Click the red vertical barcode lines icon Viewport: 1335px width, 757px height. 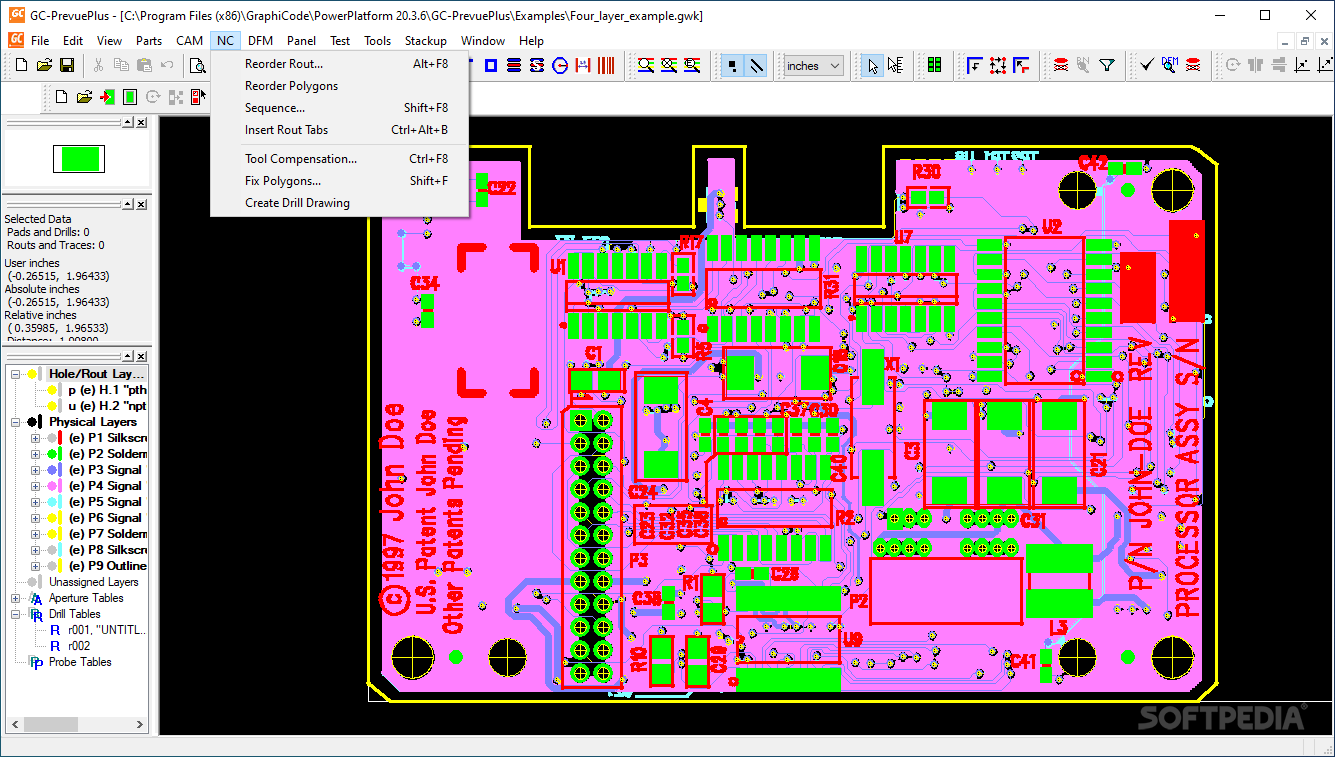606,66
